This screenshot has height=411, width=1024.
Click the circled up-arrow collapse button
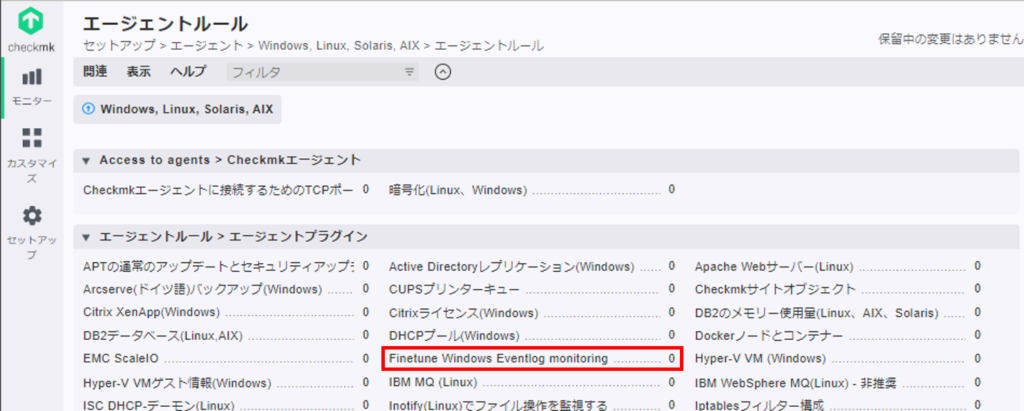443,72
